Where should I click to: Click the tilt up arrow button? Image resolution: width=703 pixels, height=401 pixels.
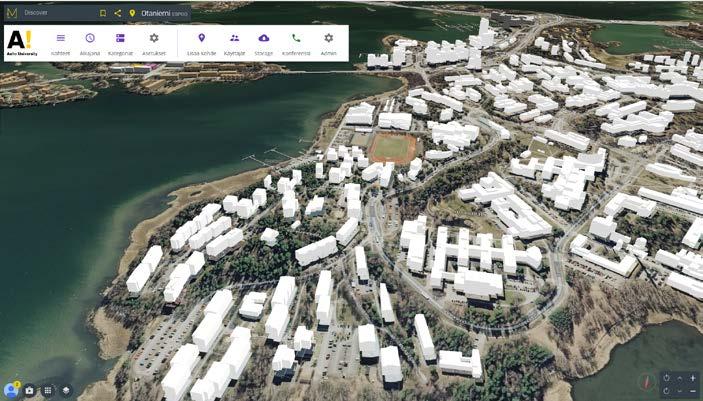click(680, 379)
